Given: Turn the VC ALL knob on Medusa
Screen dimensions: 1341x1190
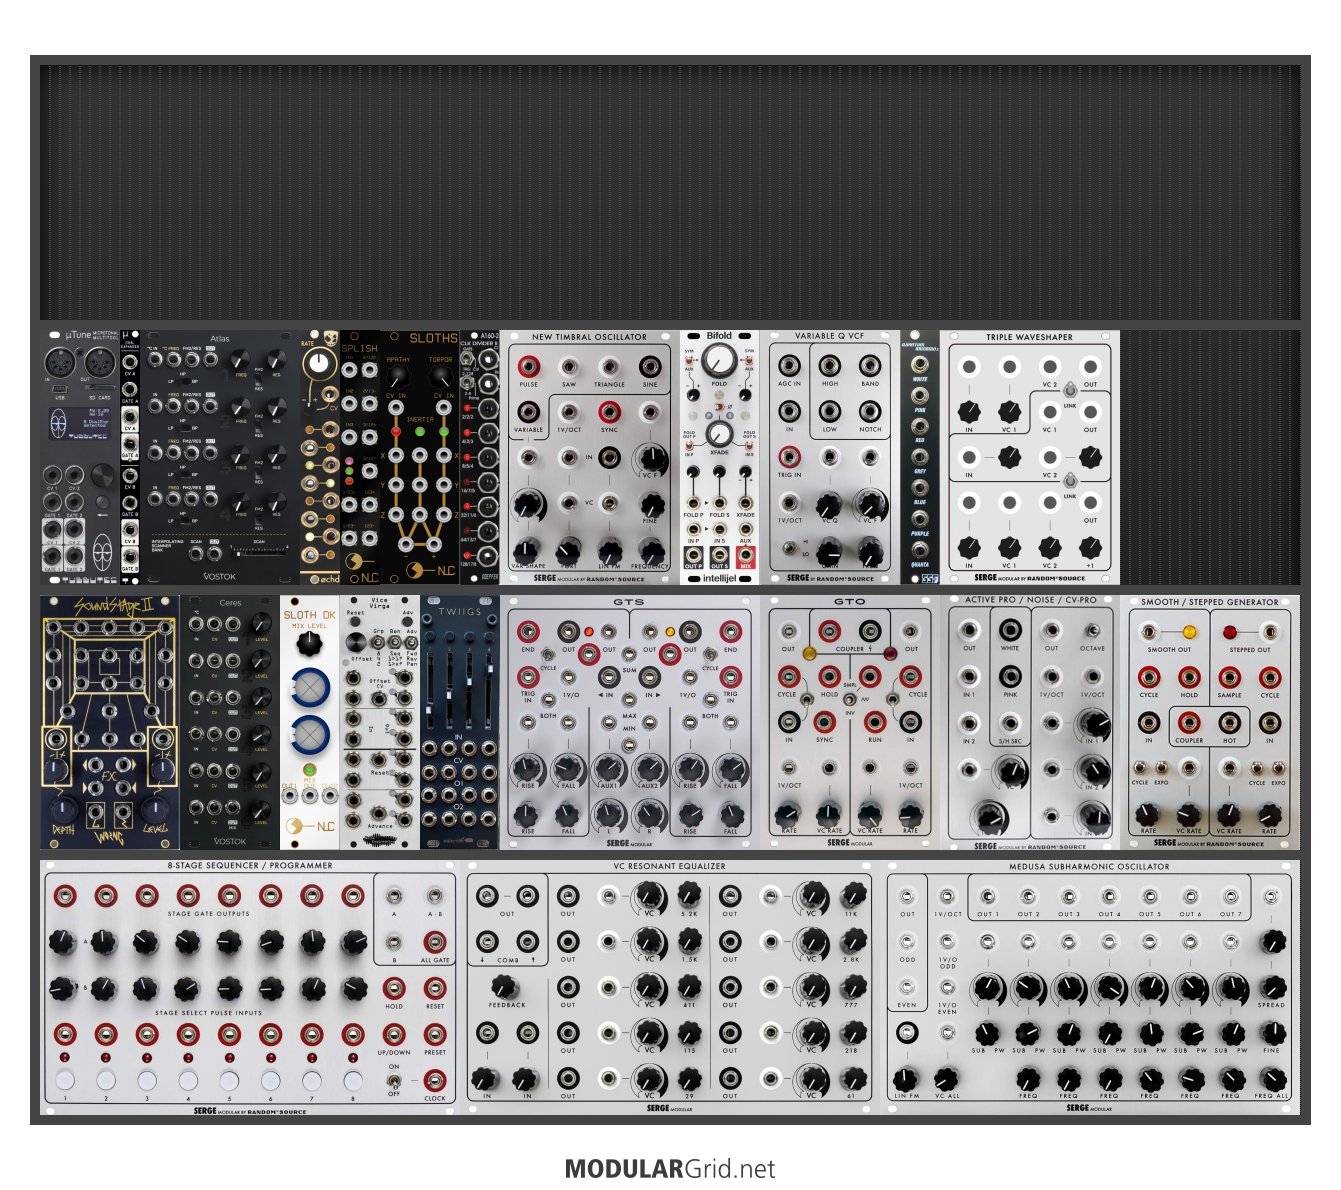Looking at the screenshot, I should click(946, 1079).
